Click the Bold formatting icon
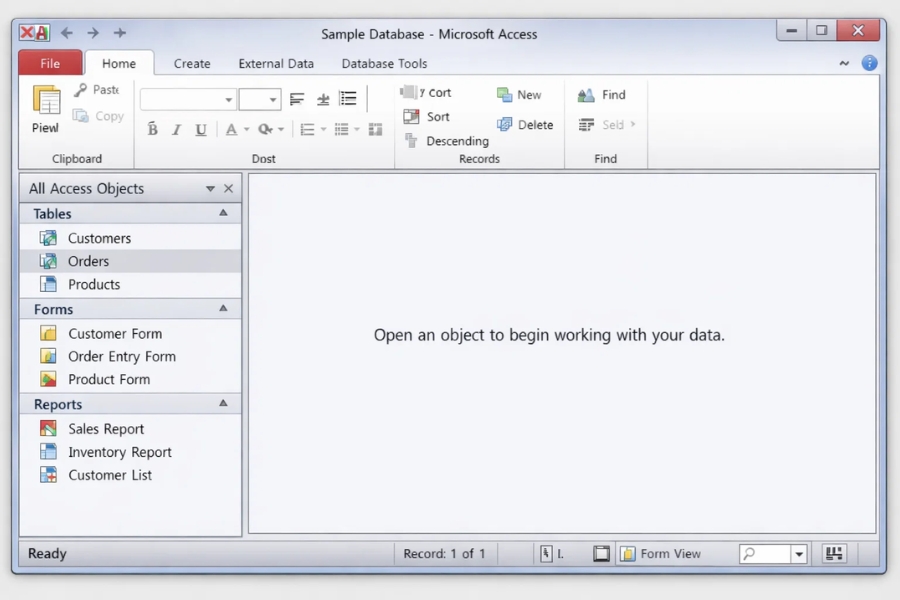 click(153, 129)
